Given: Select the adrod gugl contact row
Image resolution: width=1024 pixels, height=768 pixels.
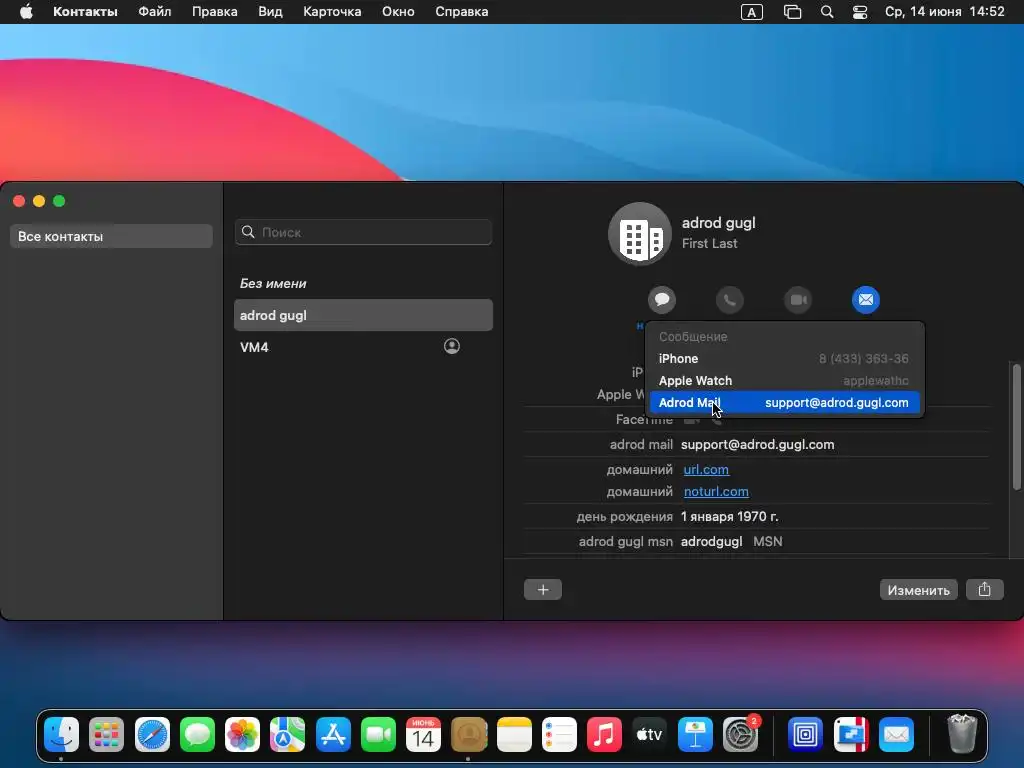Looking at the screenshot, I should [x=363, y=315].
